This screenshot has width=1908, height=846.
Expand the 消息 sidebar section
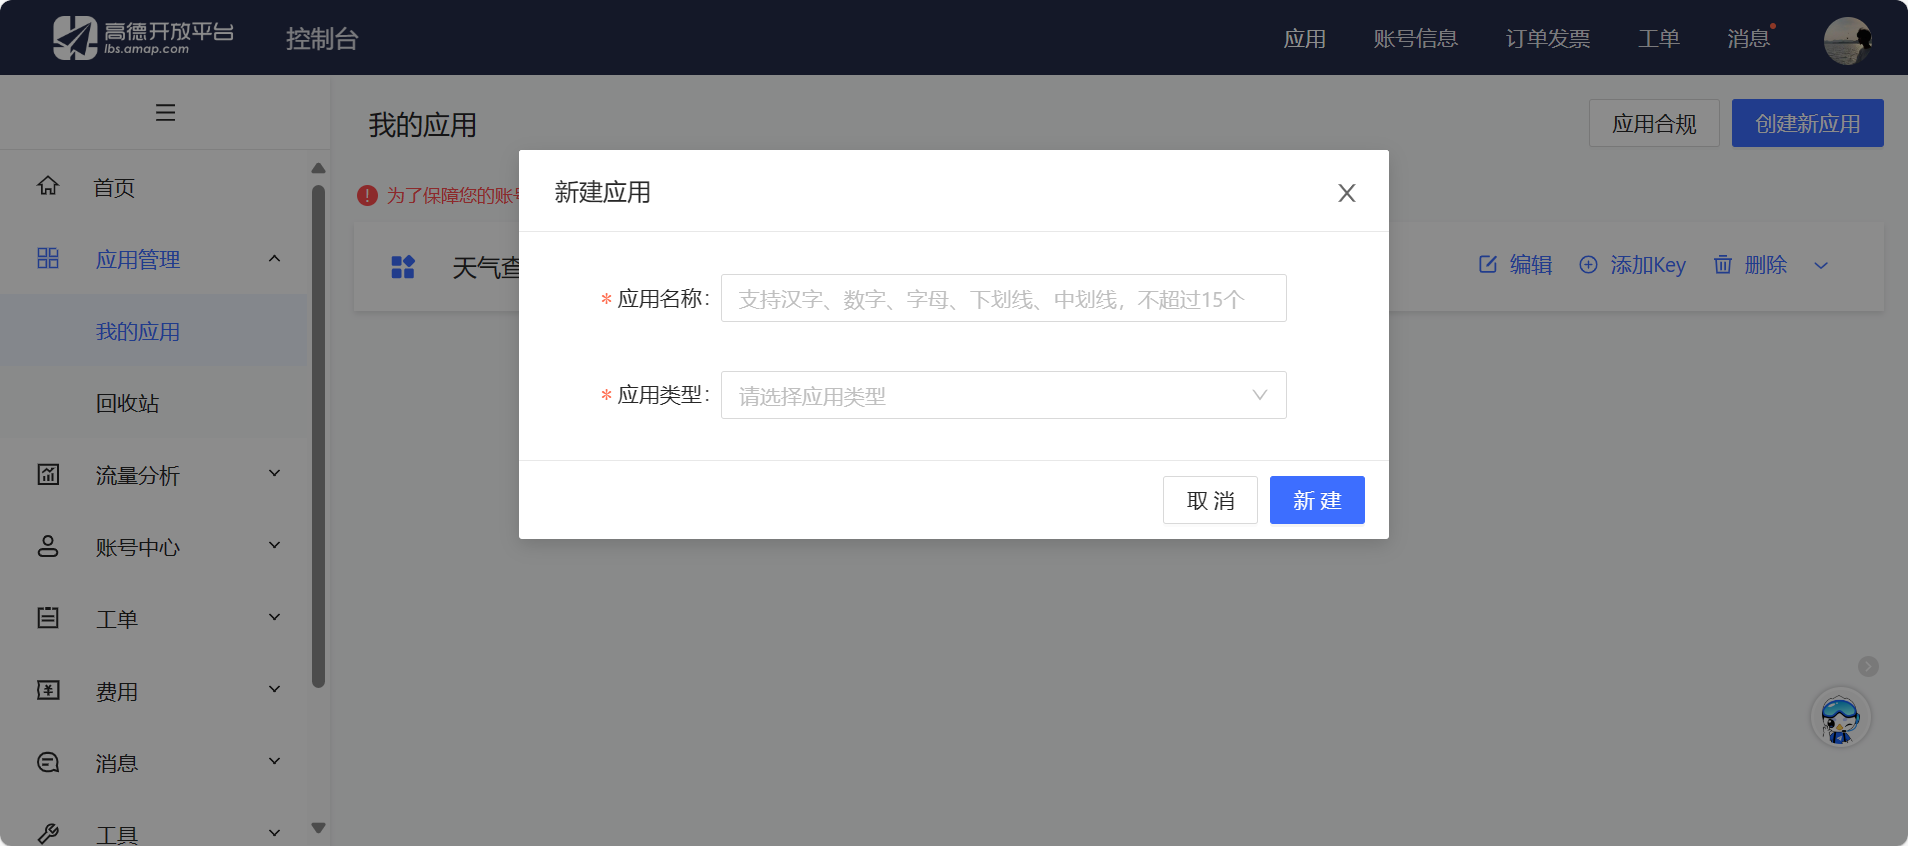click(x=274, y=762)
